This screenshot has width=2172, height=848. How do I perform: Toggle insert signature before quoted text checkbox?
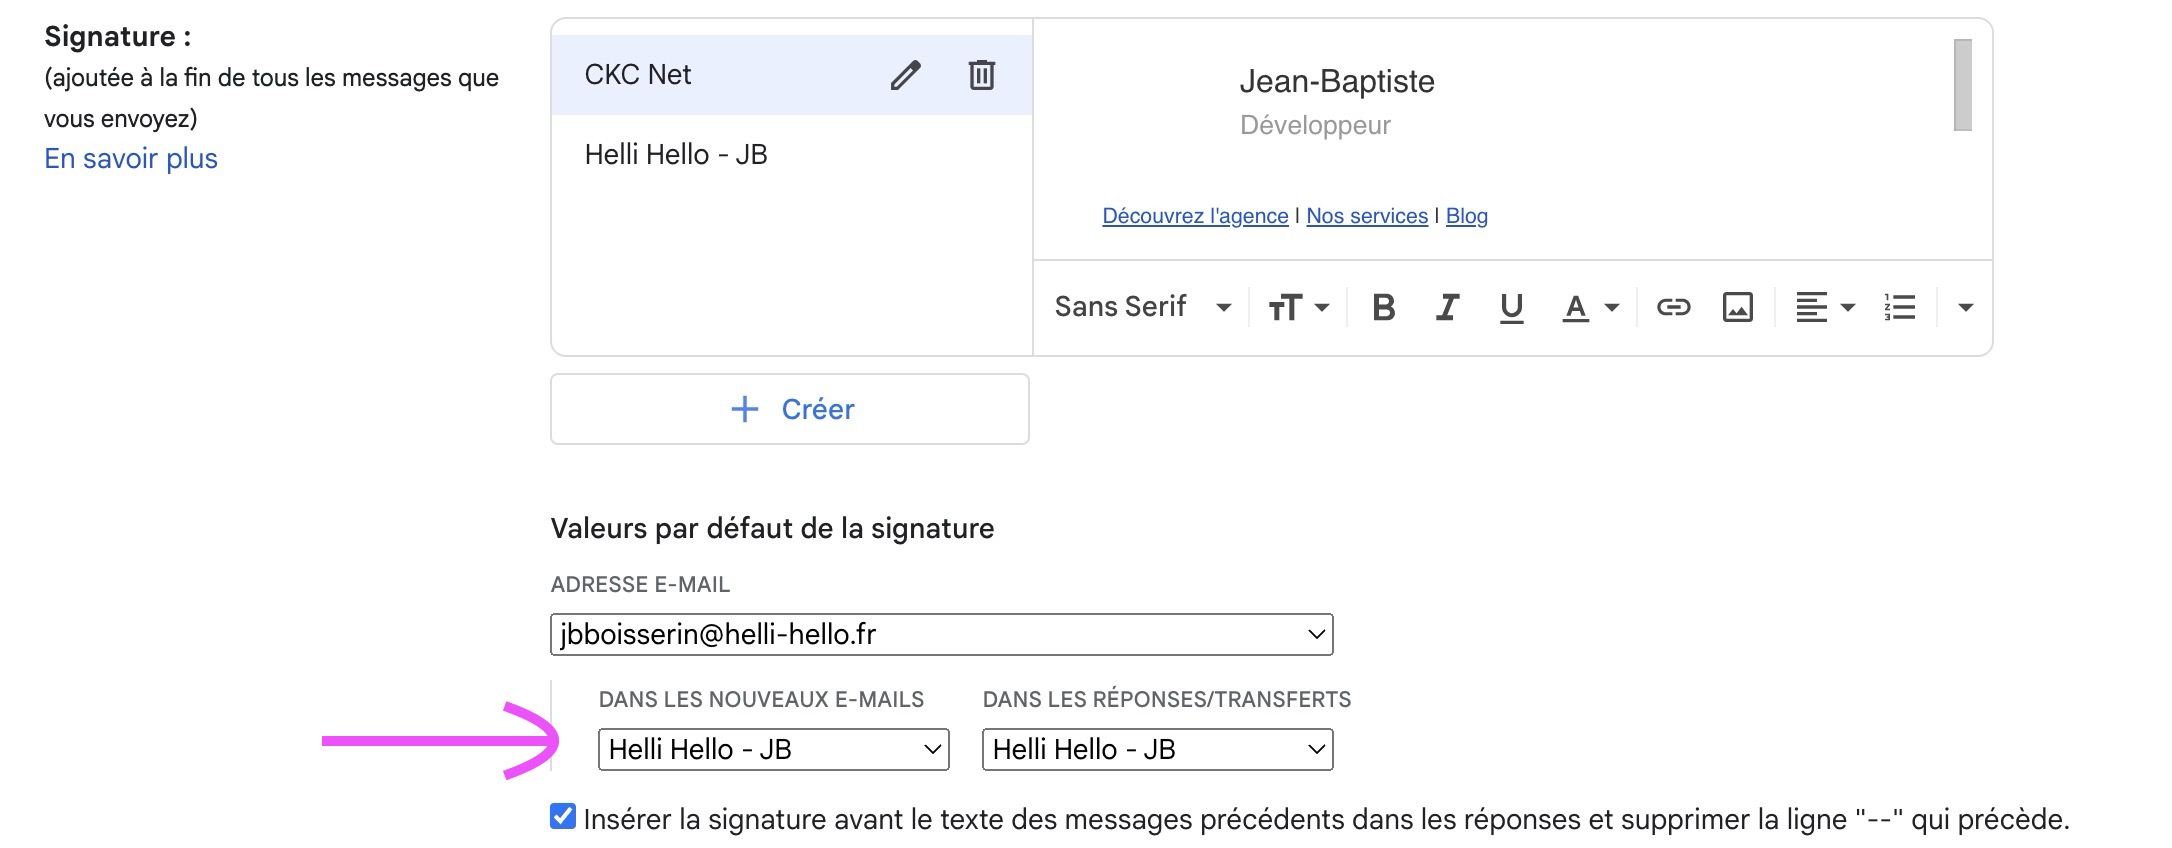pos(563,817)
